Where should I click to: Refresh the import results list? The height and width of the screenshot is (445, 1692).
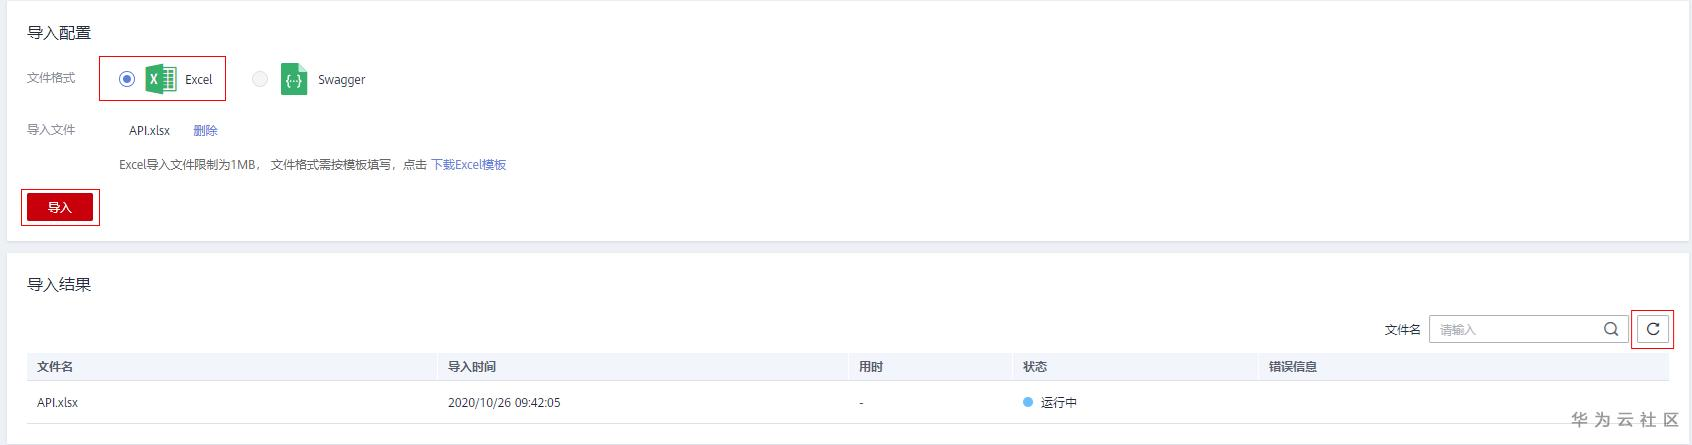coord(1652,329)
